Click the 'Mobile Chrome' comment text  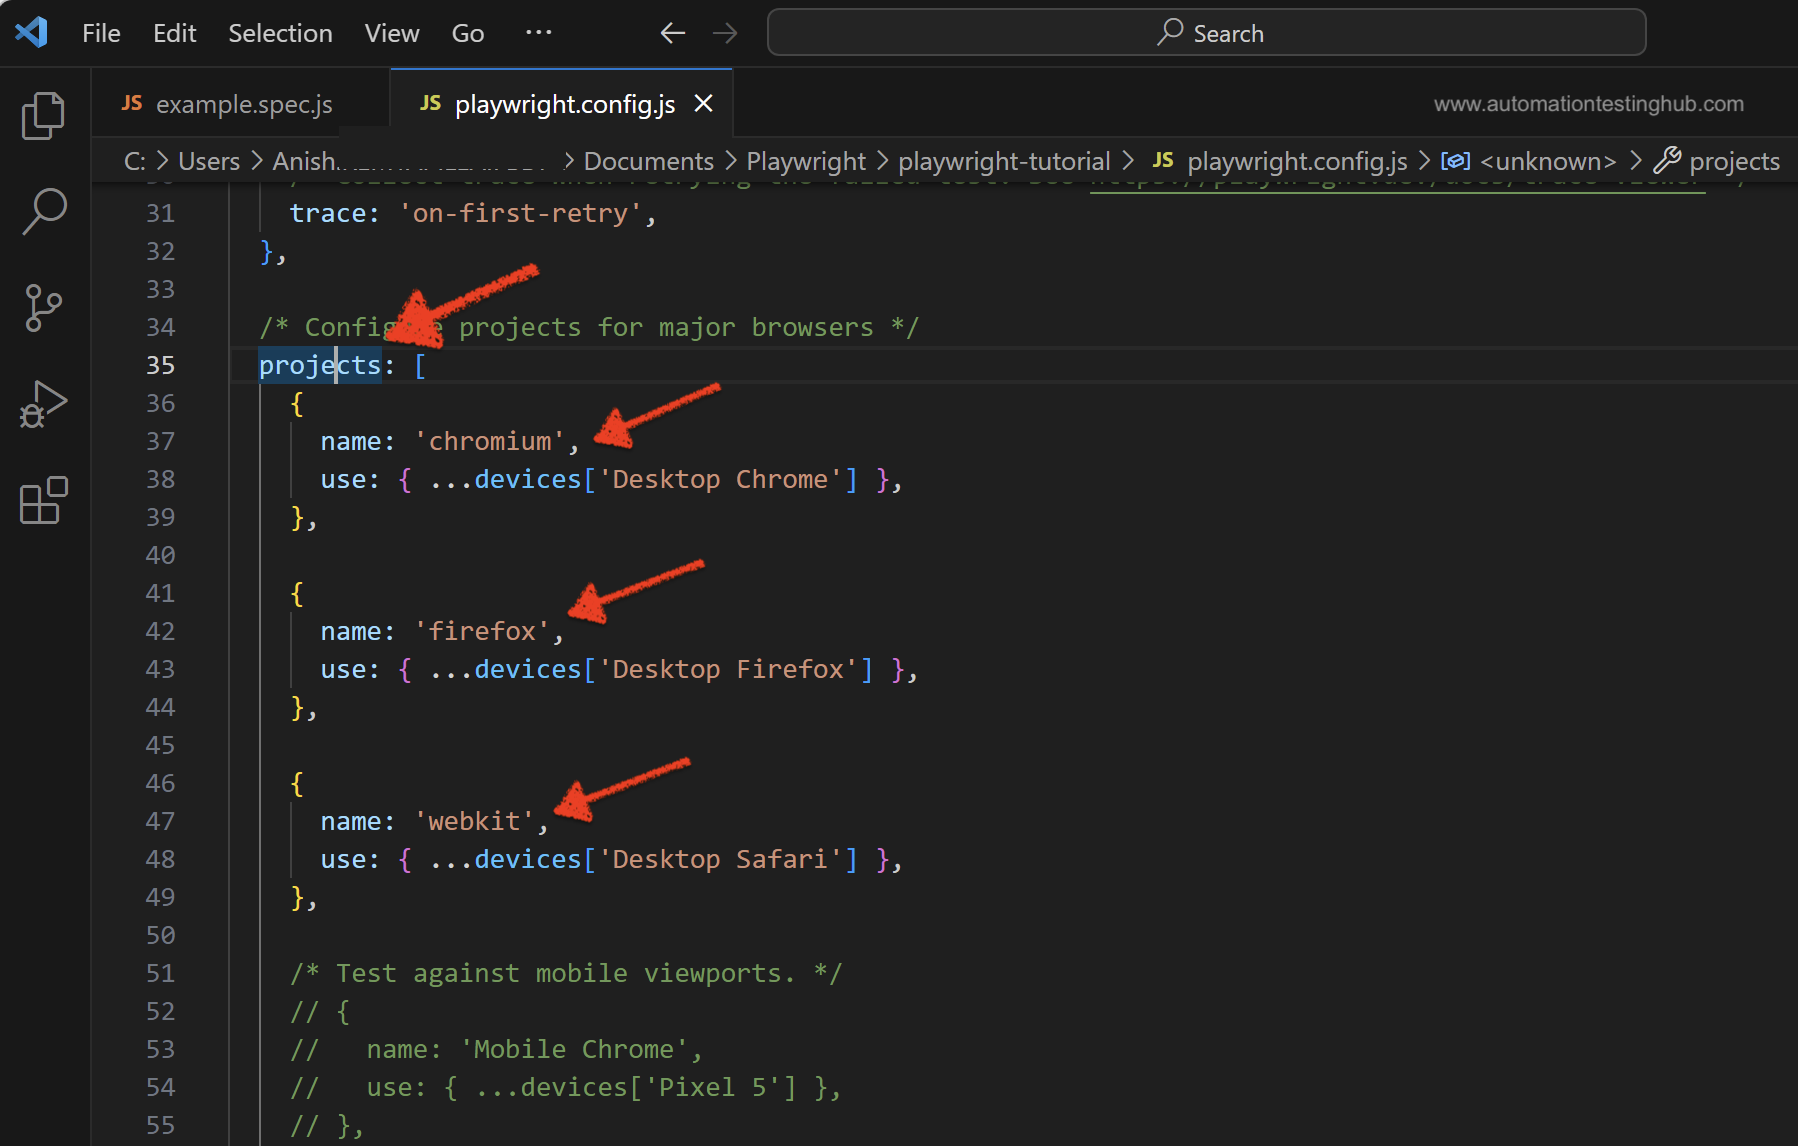(x=575, y=1049)
